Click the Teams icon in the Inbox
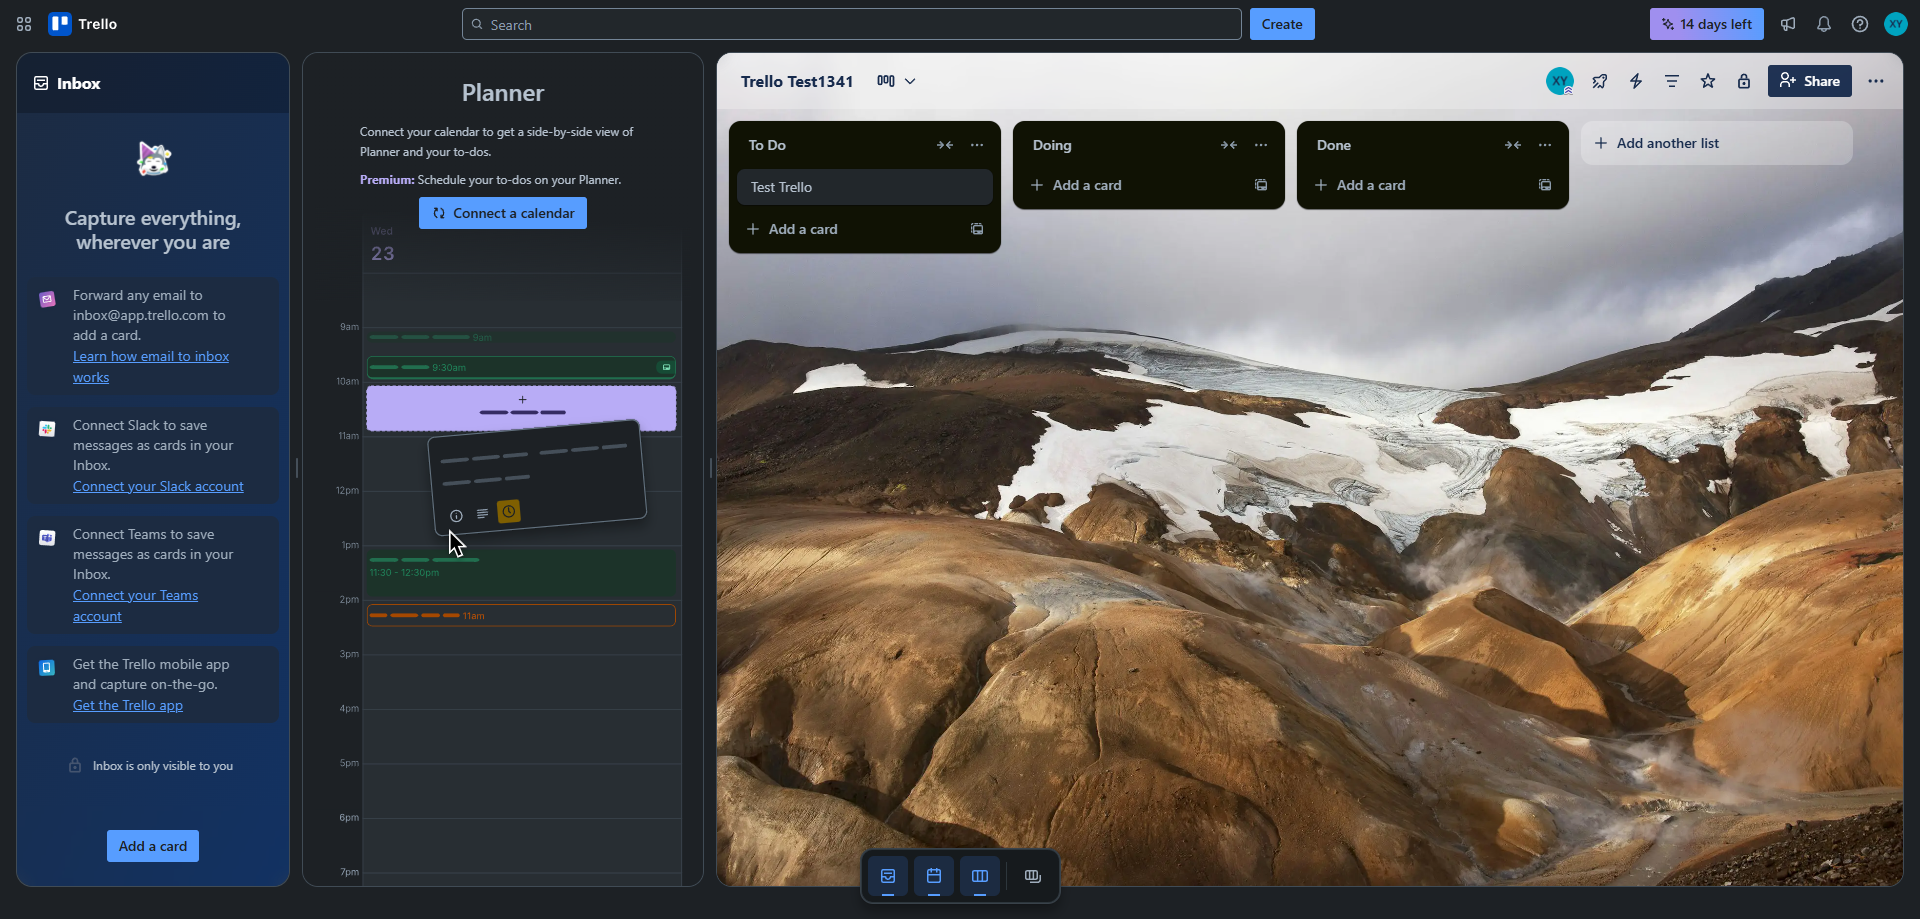Screen dimensions: 1920x919 click(47, 538)
